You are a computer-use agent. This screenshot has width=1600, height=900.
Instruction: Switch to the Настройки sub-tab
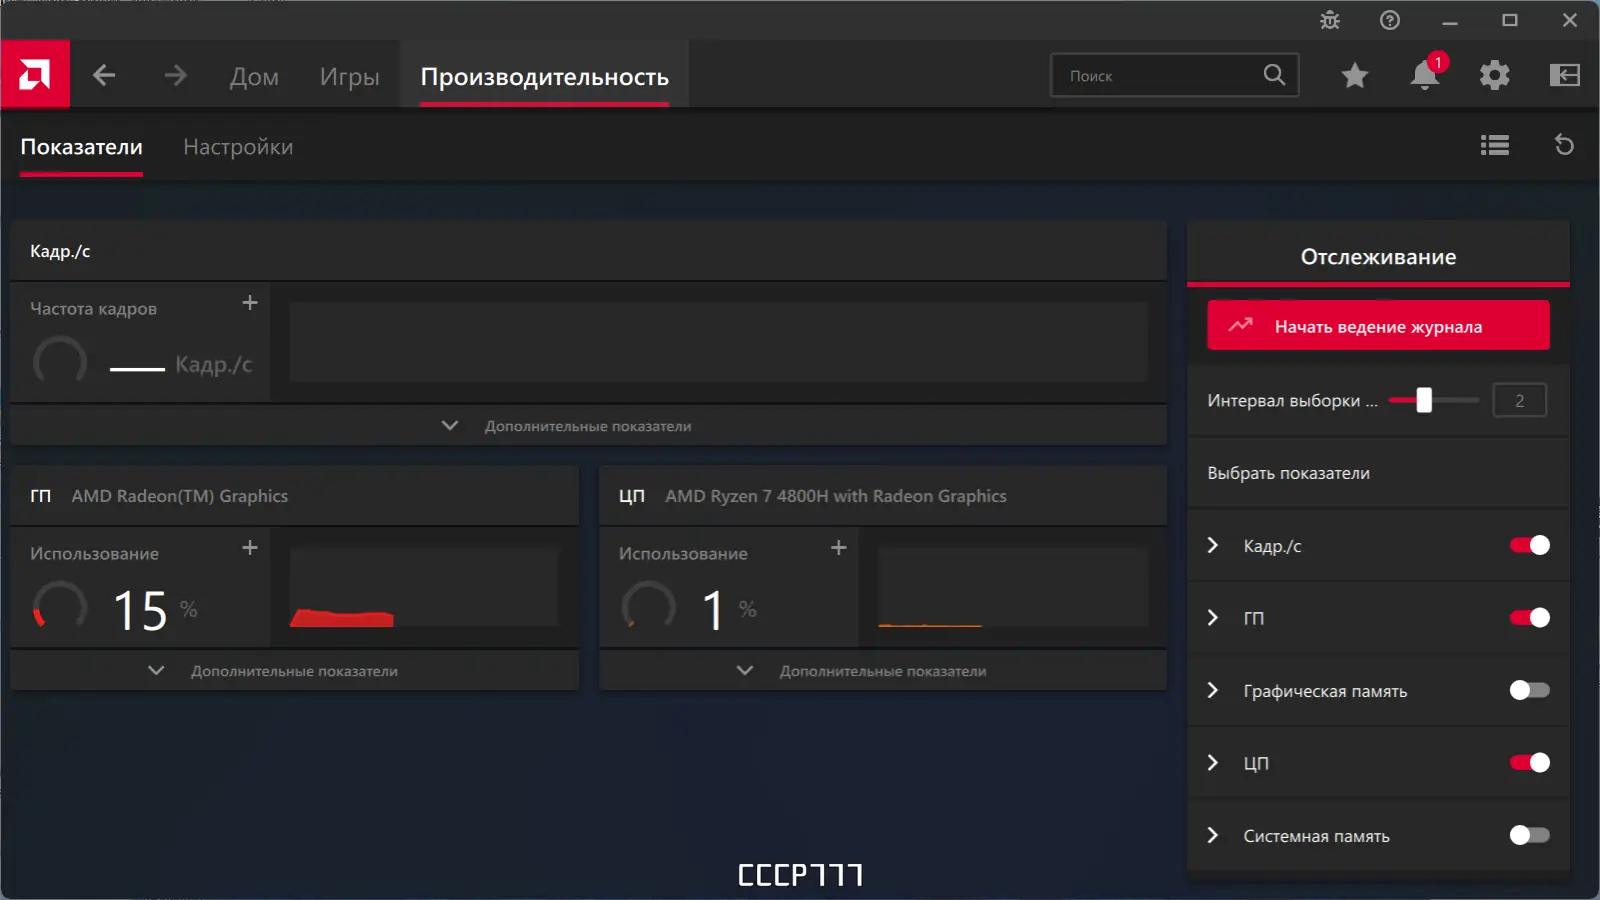point(238,147)
